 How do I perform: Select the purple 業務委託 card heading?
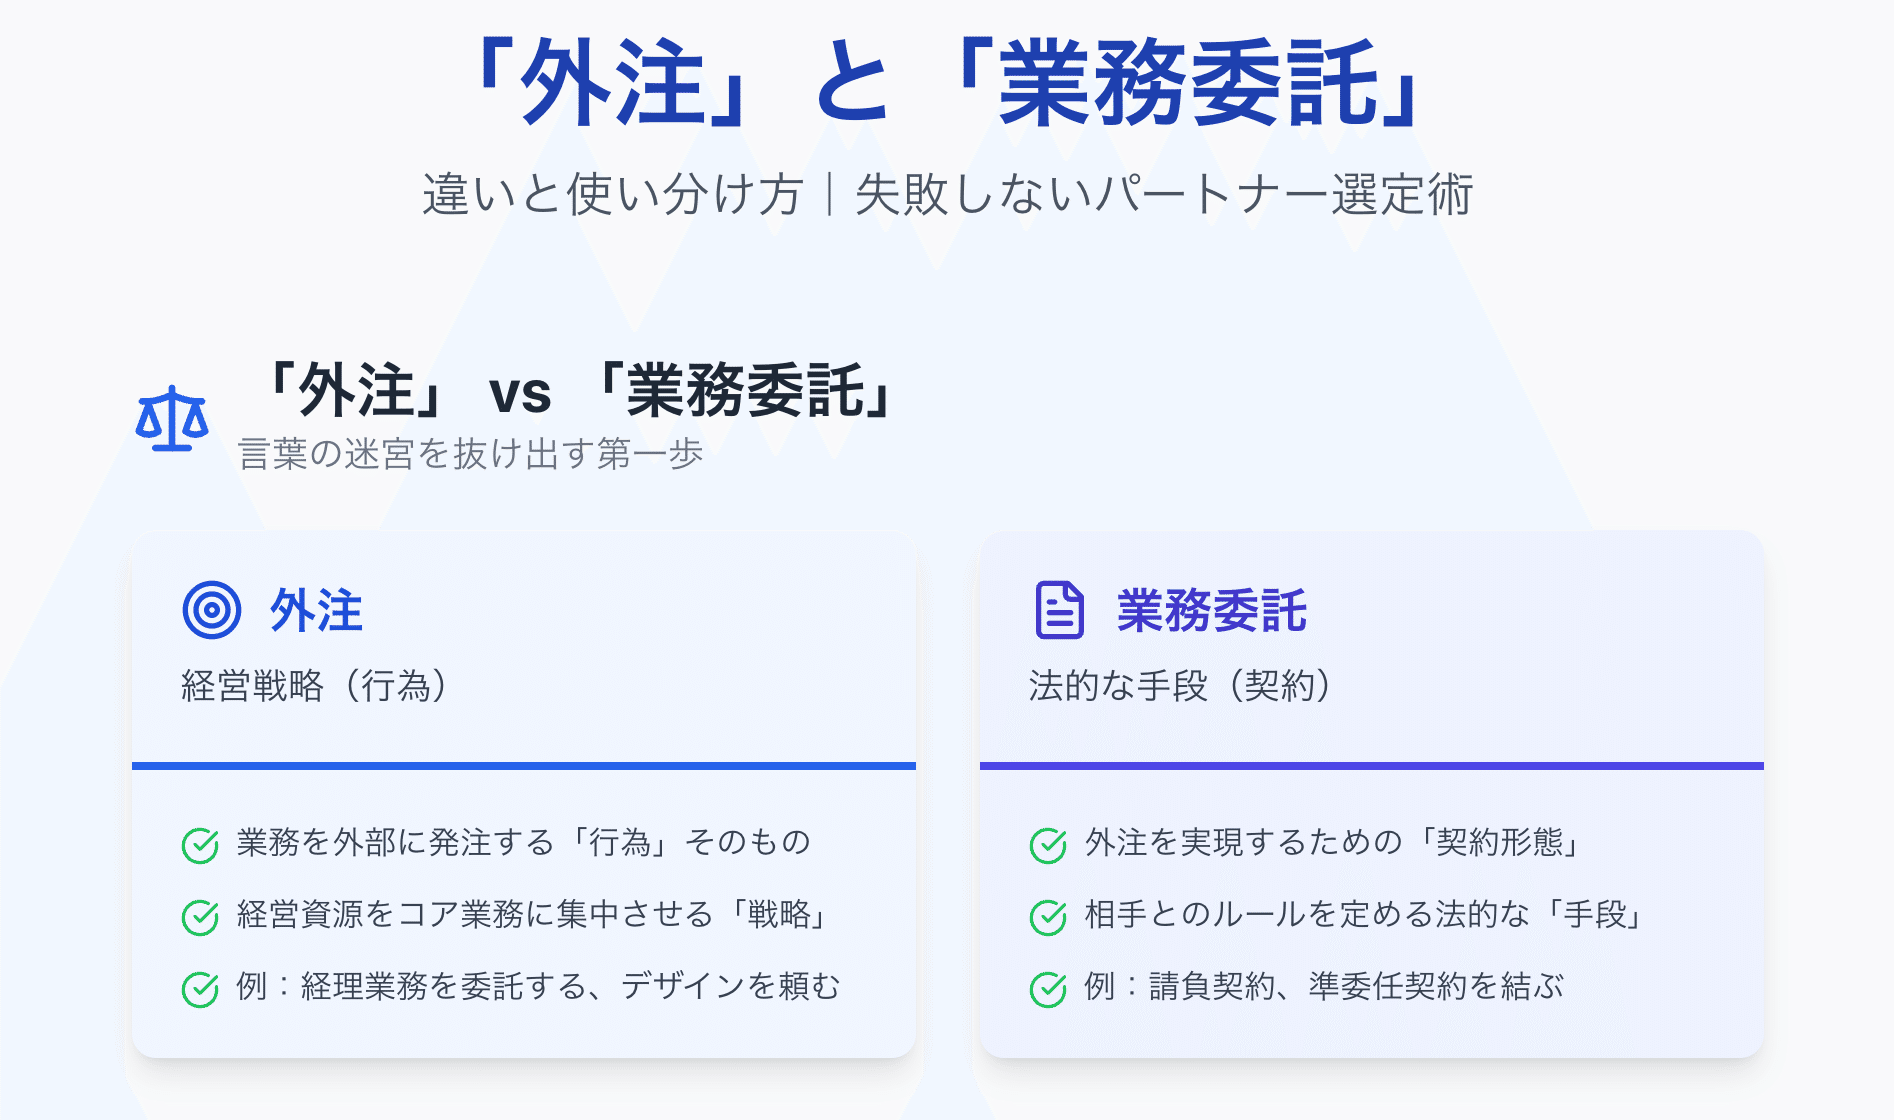click(x=1211, y=610)
